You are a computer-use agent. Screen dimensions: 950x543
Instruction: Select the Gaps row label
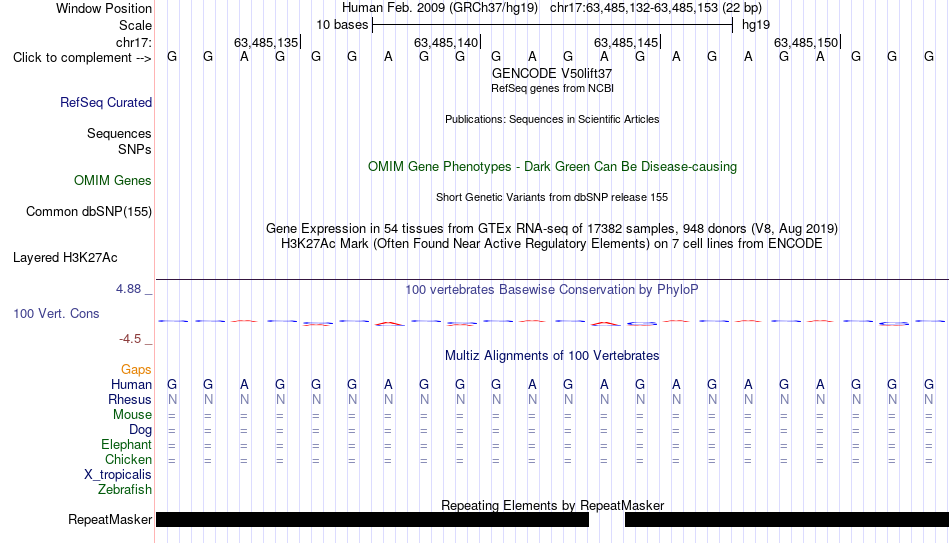(136, 369)
